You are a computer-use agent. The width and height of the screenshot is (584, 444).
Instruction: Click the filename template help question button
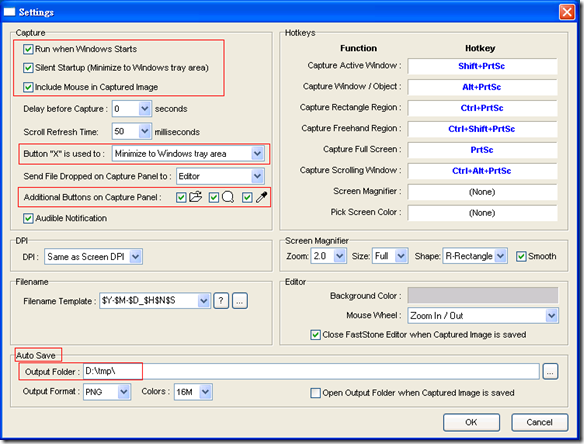[x=221, y=301]
